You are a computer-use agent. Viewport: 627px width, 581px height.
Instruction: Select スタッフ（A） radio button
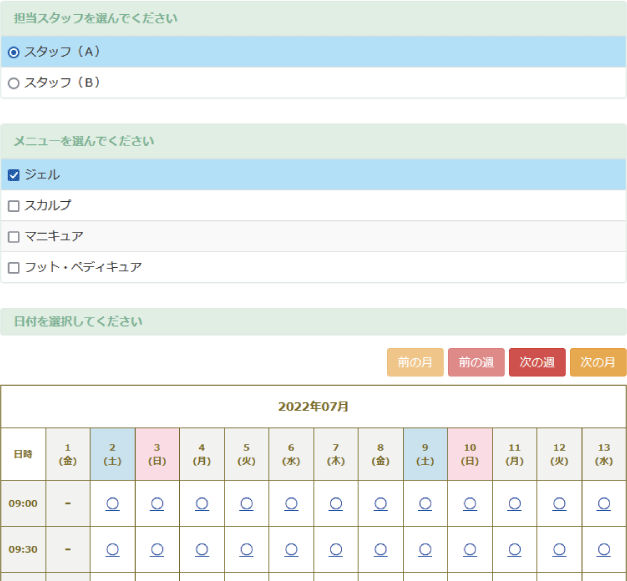14,52
